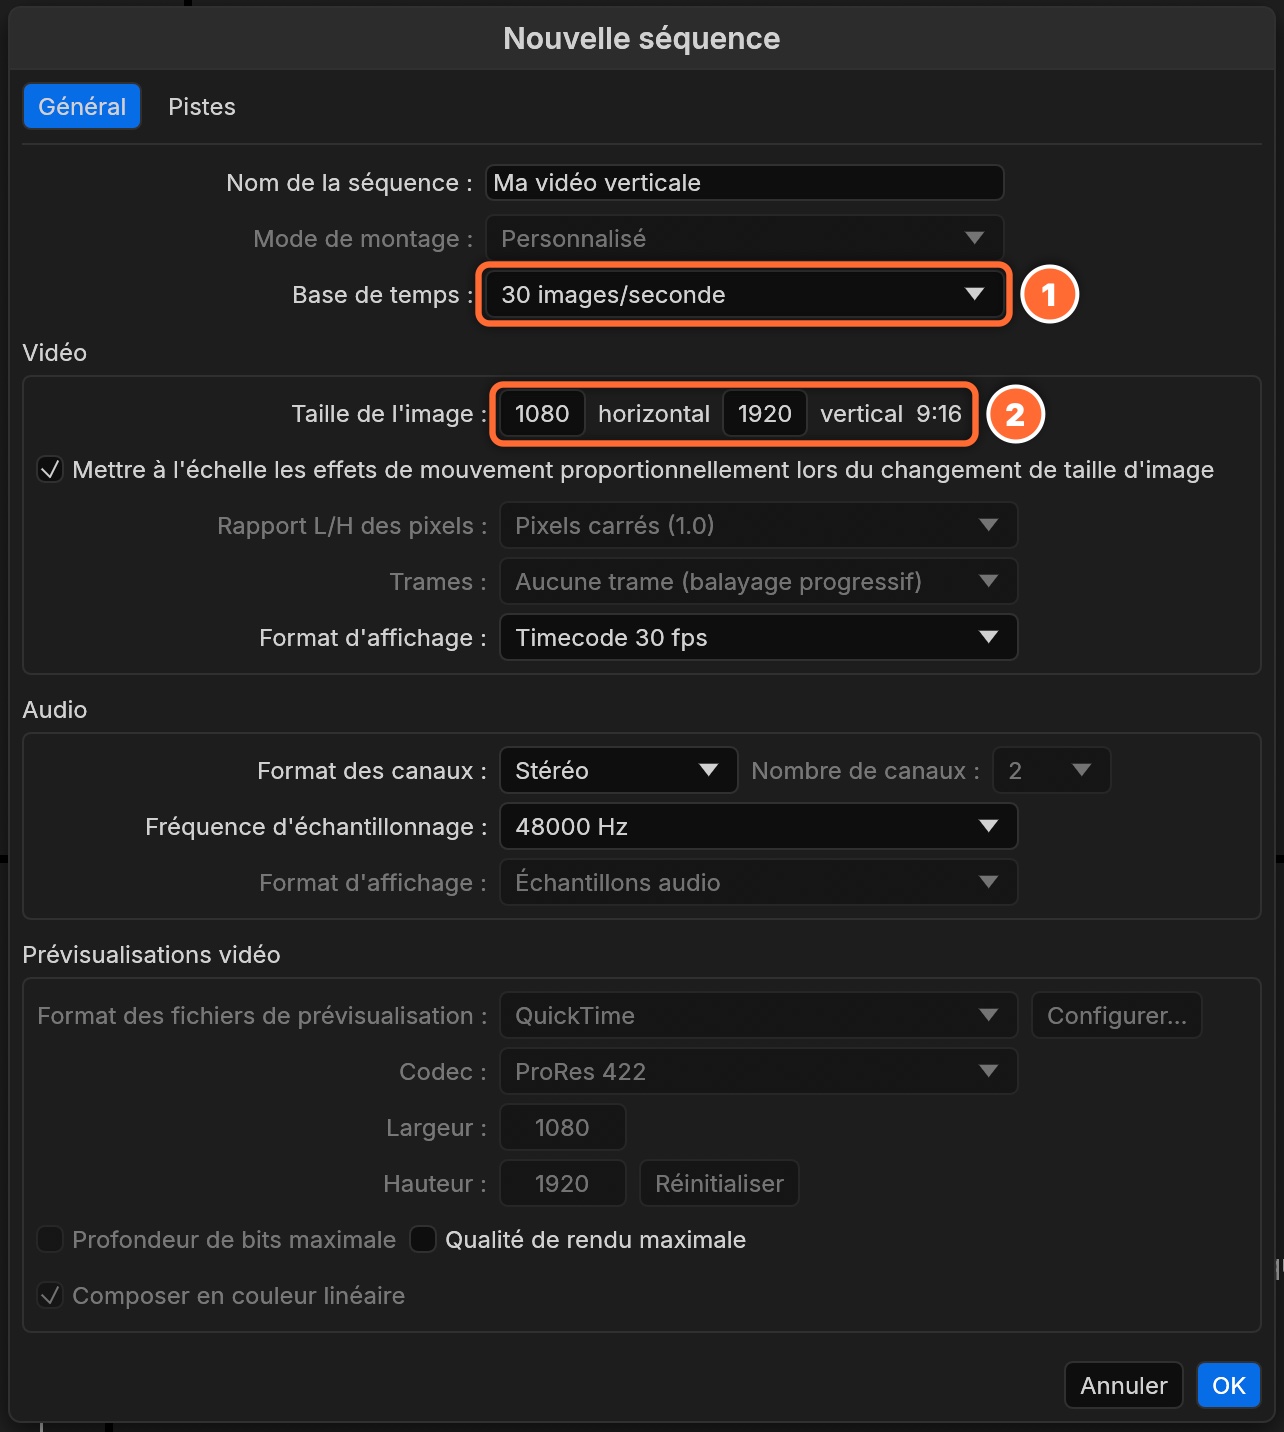The width and height of the screenshot is (1284, 1432).
Task: Enable the Qualité de rendu maximale checkbox
Action: tap(423, 1240)
